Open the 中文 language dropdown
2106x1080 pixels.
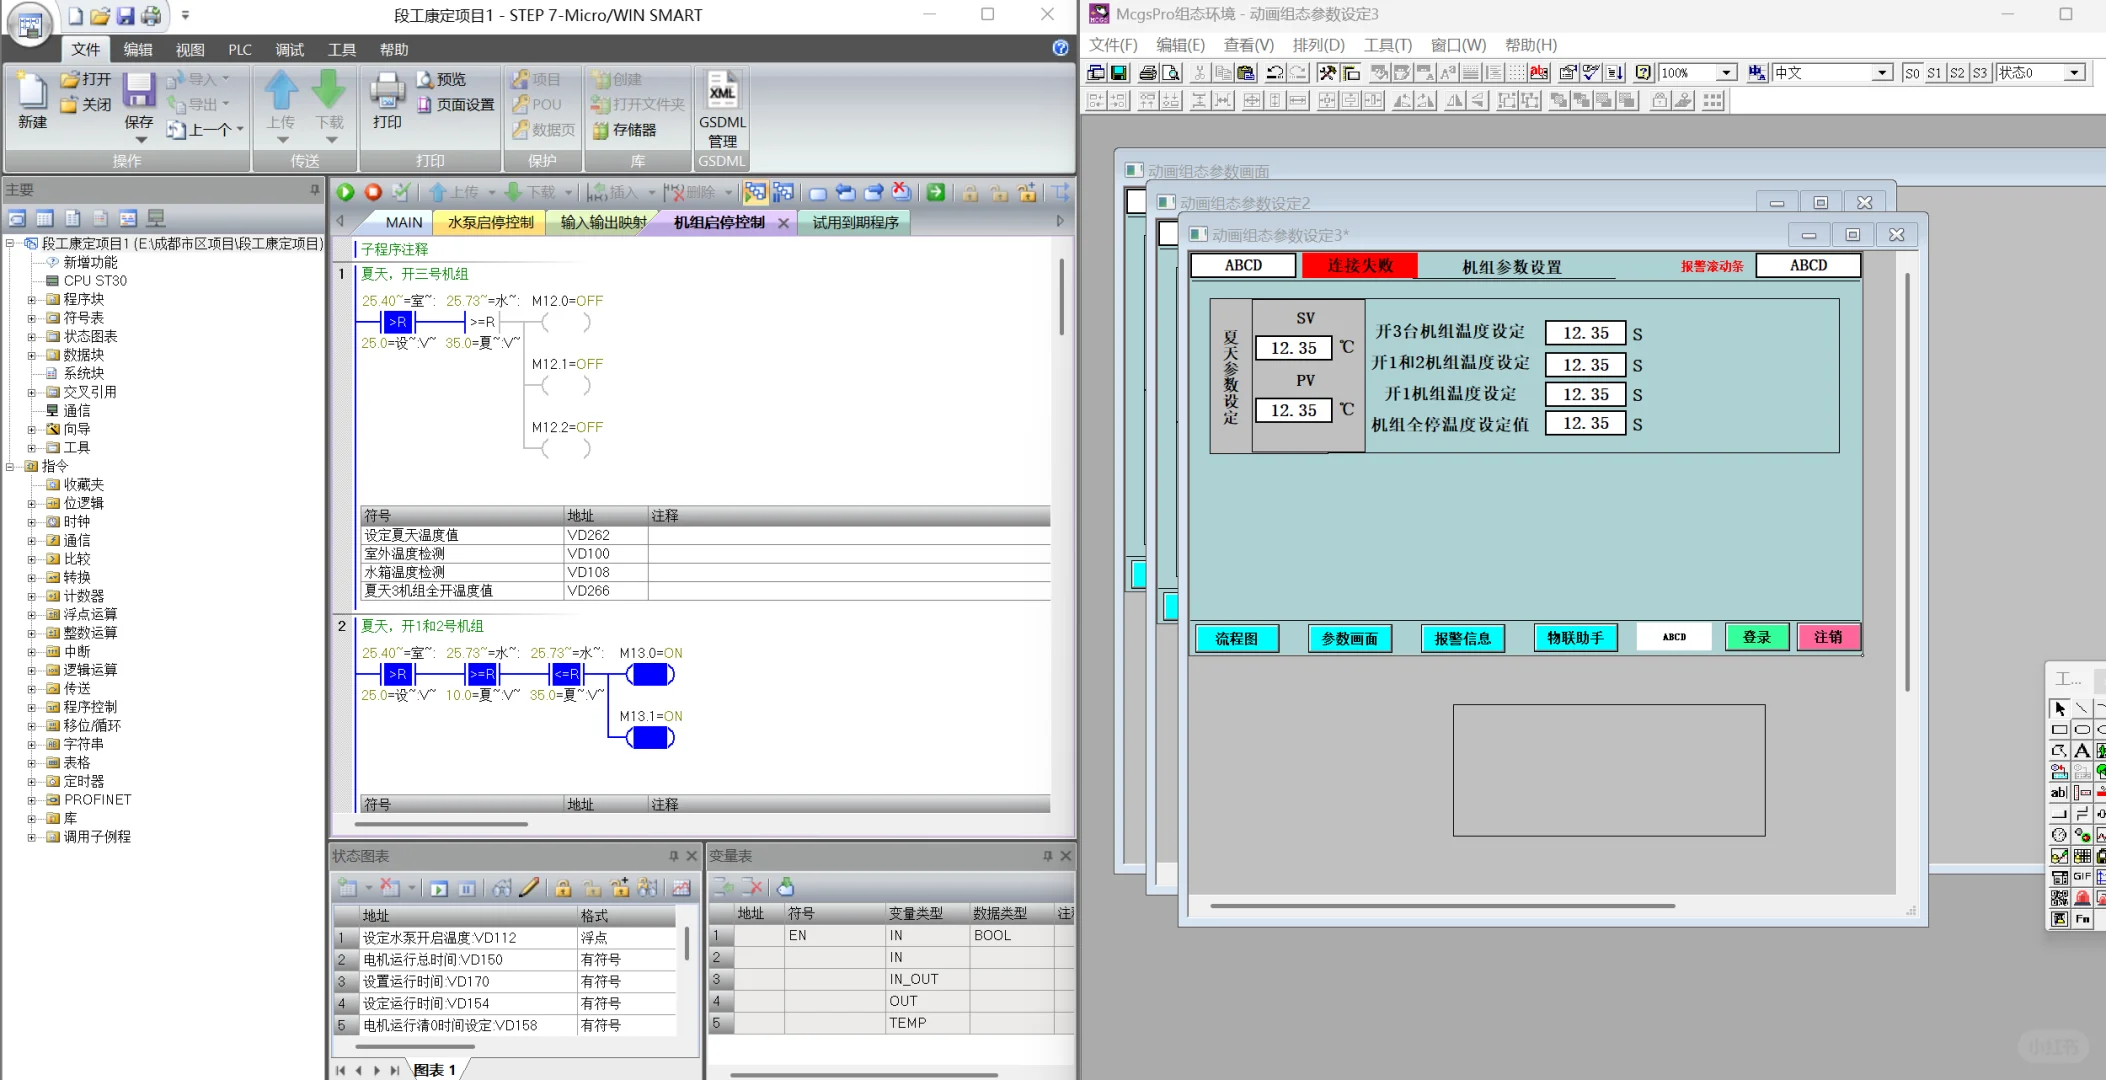pos(1882,73)
